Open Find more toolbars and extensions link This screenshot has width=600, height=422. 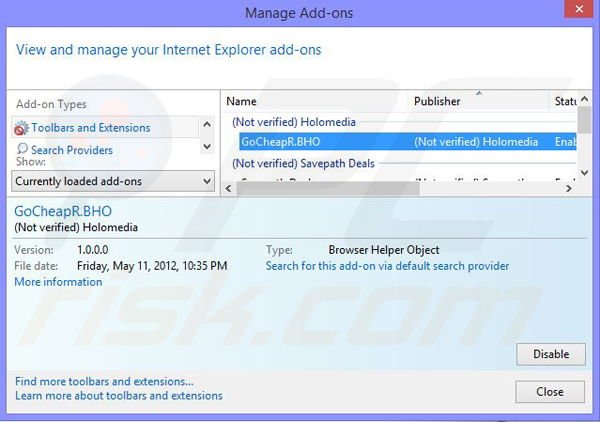104,381
